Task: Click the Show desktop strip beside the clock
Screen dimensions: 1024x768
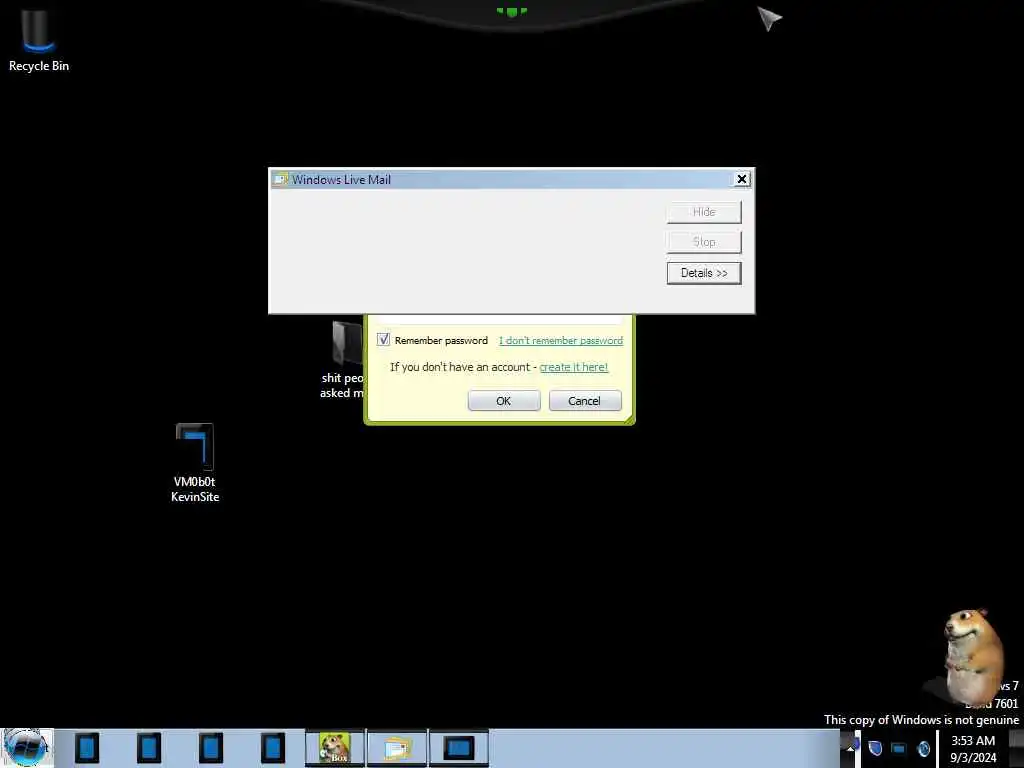Action: [x=1016, y=748]
